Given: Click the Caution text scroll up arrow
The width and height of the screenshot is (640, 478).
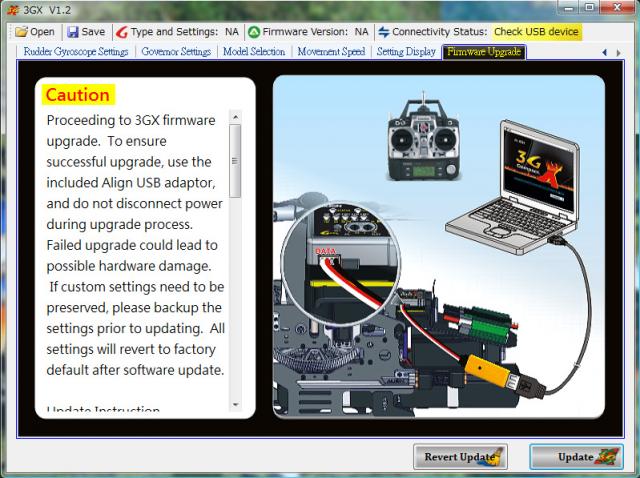Looking at the screenshot, I should click(x=235, y=117).
